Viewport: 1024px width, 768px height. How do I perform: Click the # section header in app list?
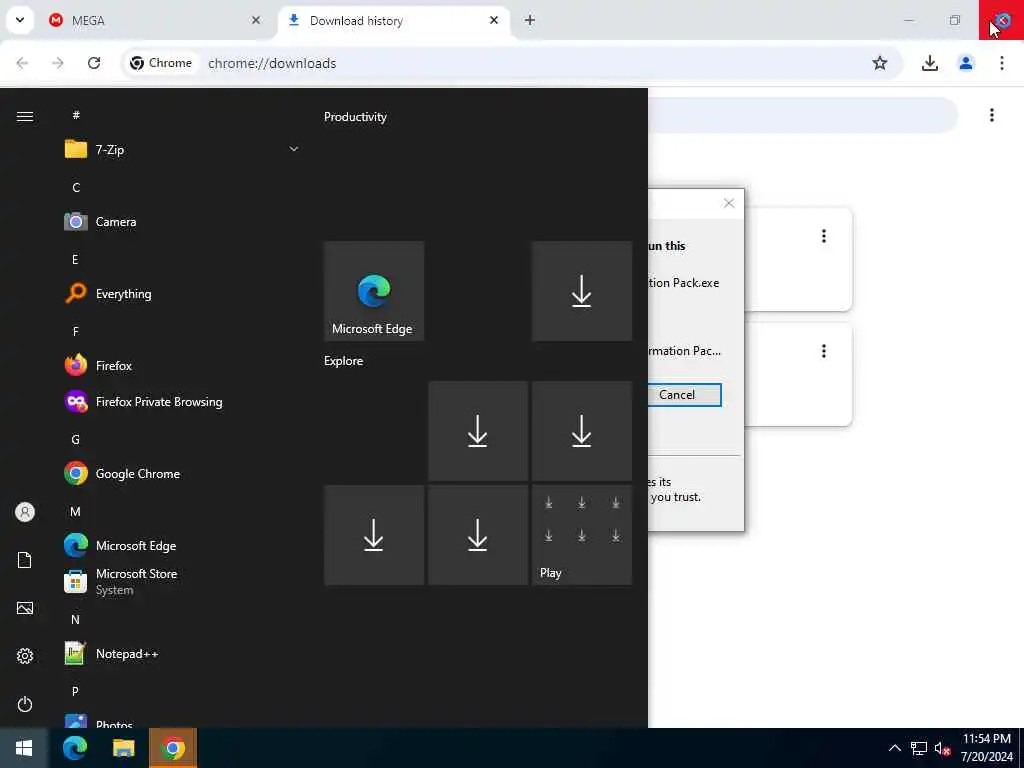coord(76,116)
